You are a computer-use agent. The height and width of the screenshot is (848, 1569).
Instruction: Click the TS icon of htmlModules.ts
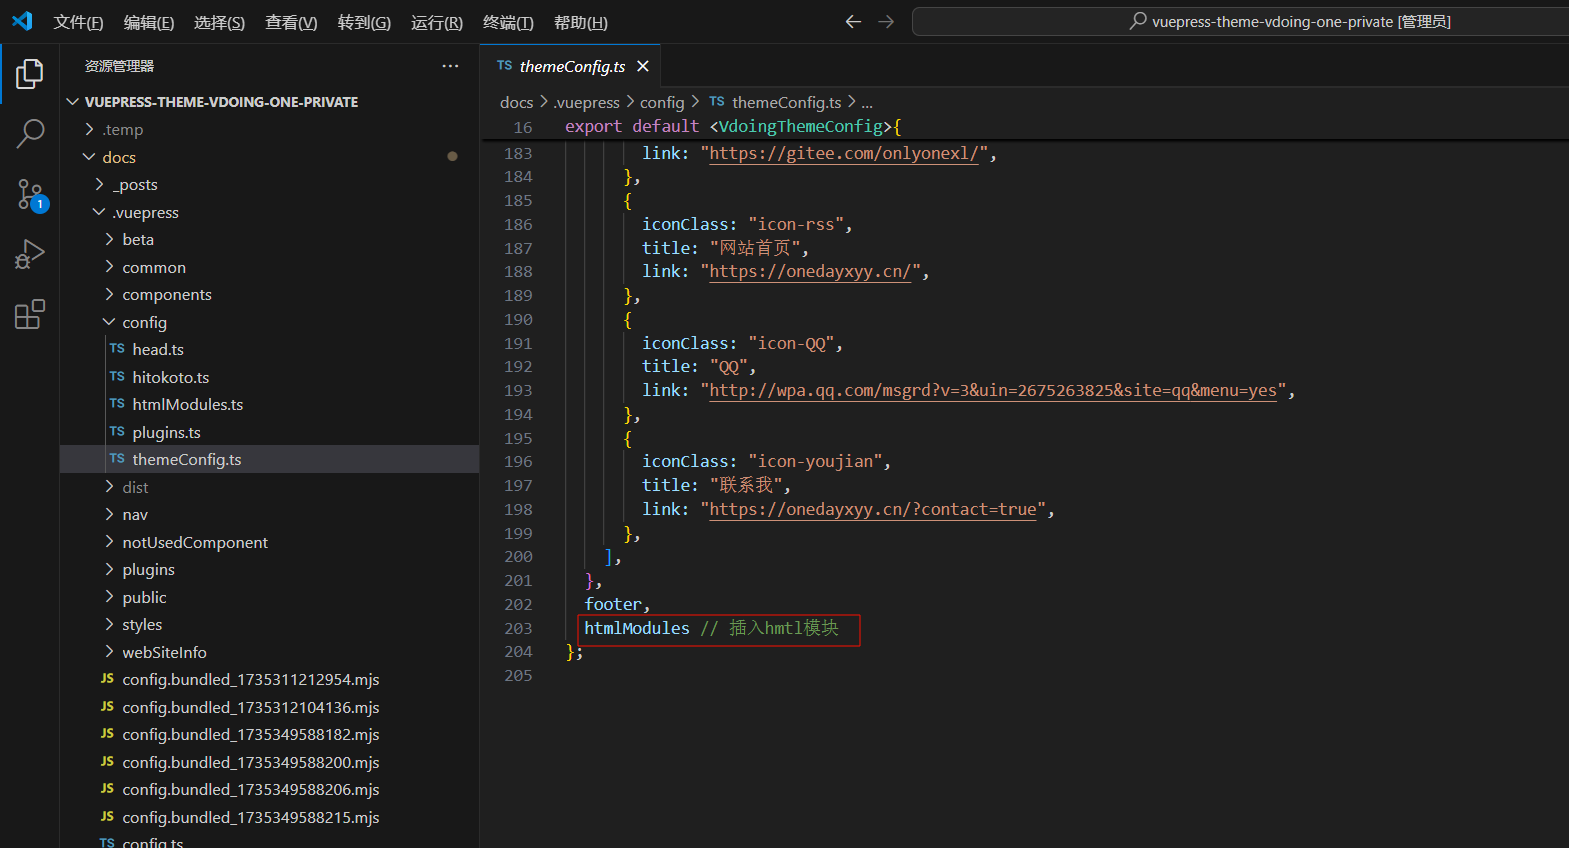[117, 404]
